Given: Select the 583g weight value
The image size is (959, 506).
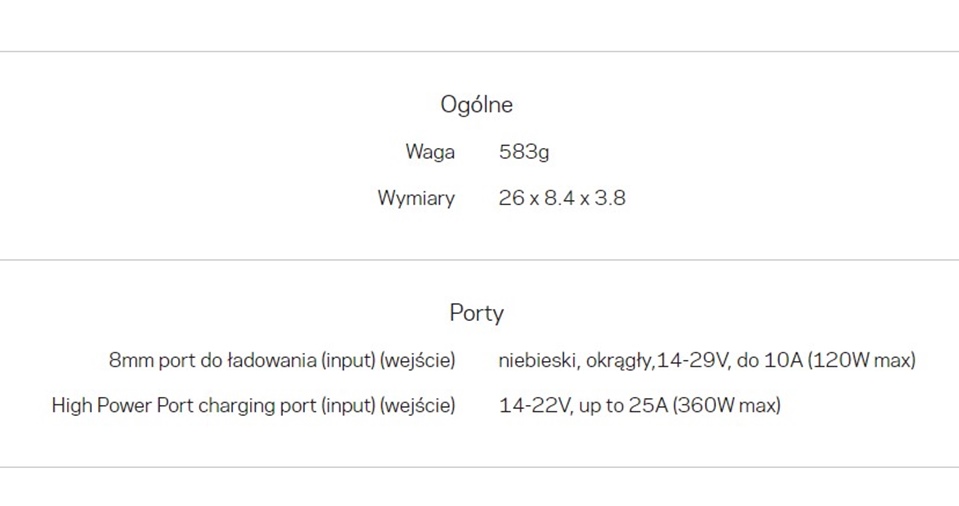Looking at the screenshot, I should point(524,152).
